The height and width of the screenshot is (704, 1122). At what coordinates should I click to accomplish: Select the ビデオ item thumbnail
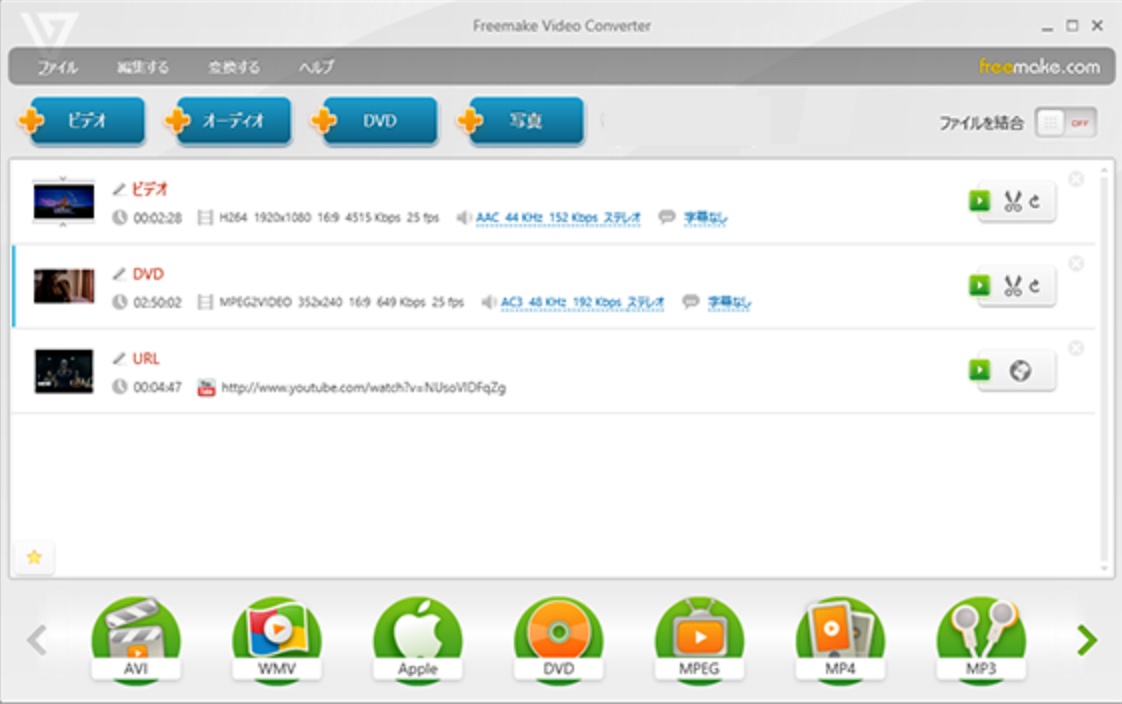pyautogui.click(x=64, y=201)
